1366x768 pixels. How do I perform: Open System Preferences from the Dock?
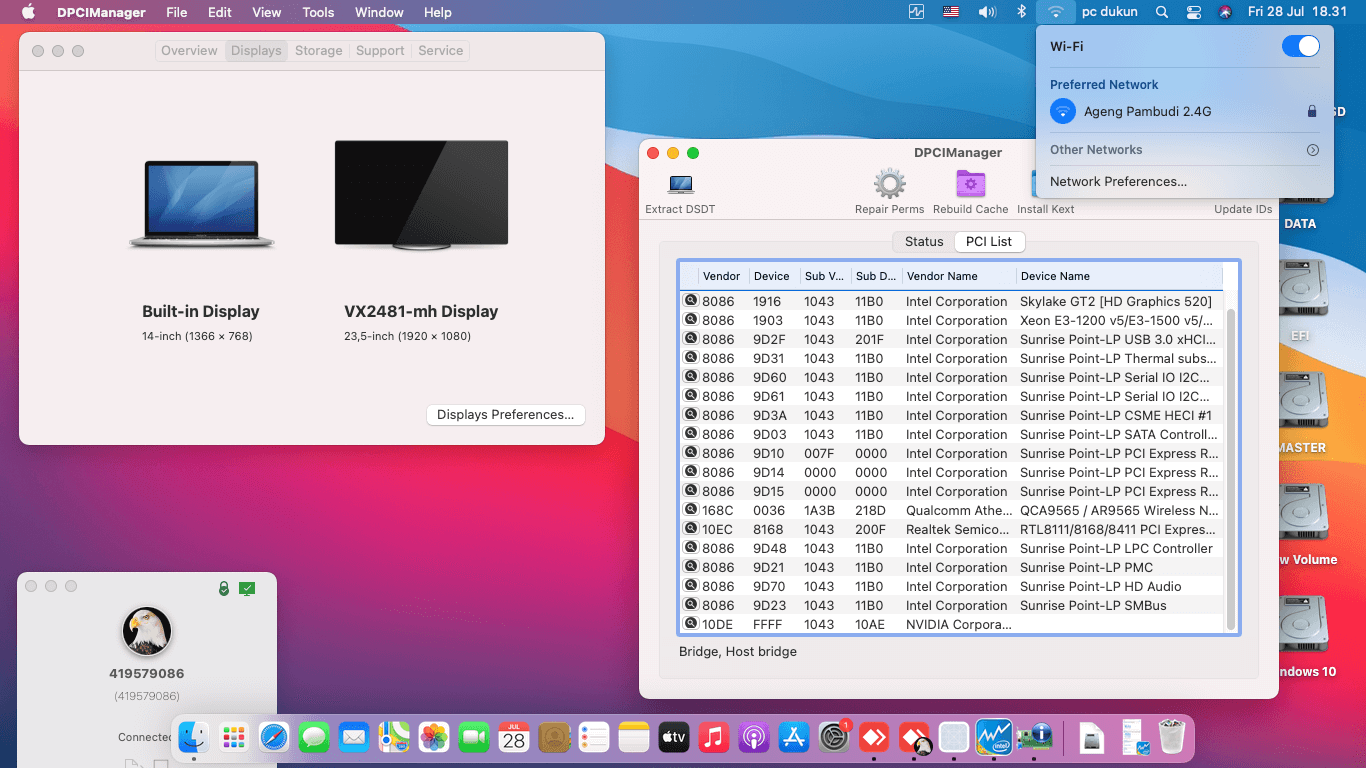(x=834, y=738)
